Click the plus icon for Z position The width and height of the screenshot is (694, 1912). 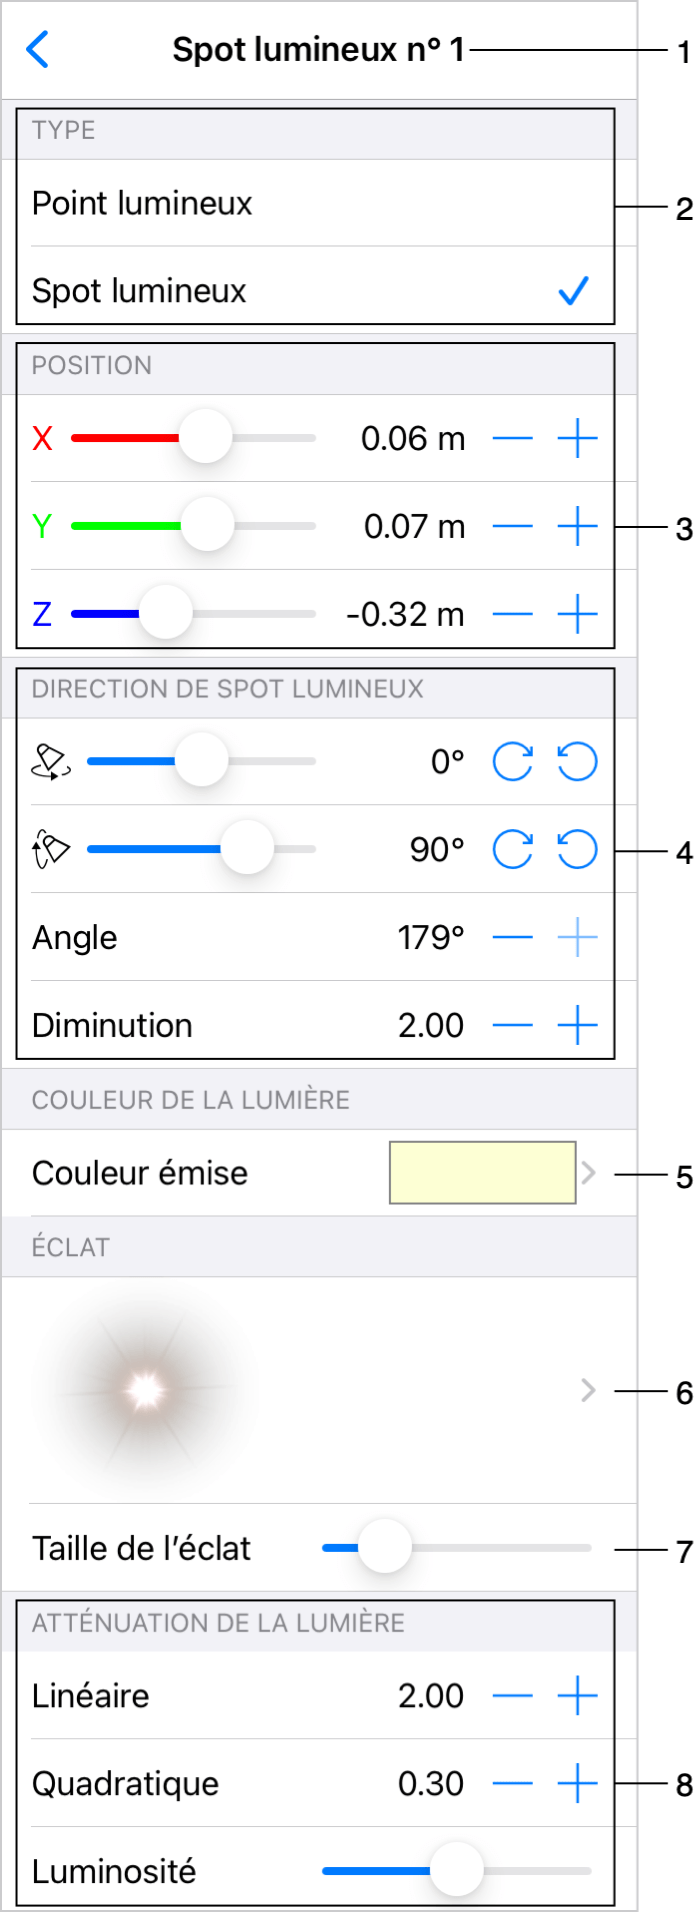click(577, 614)
